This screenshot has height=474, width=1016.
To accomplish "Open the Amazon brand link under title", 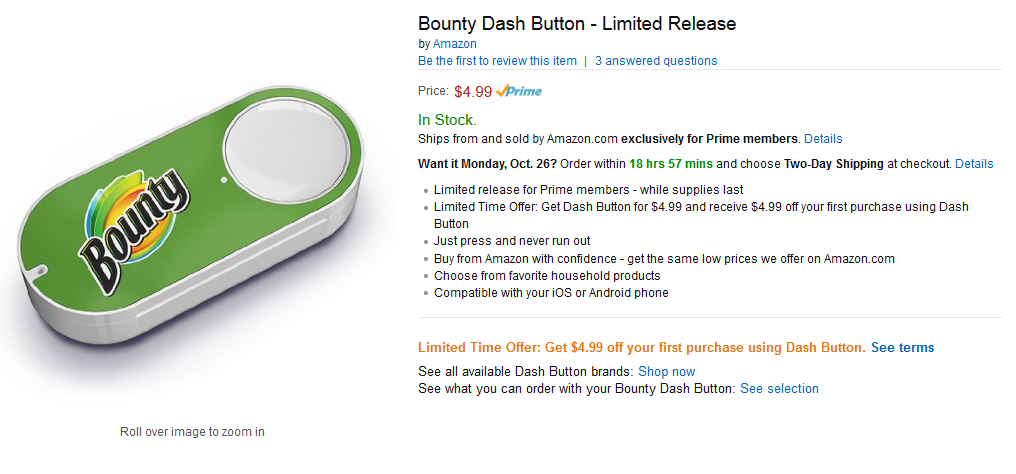I will click(454, 44).
